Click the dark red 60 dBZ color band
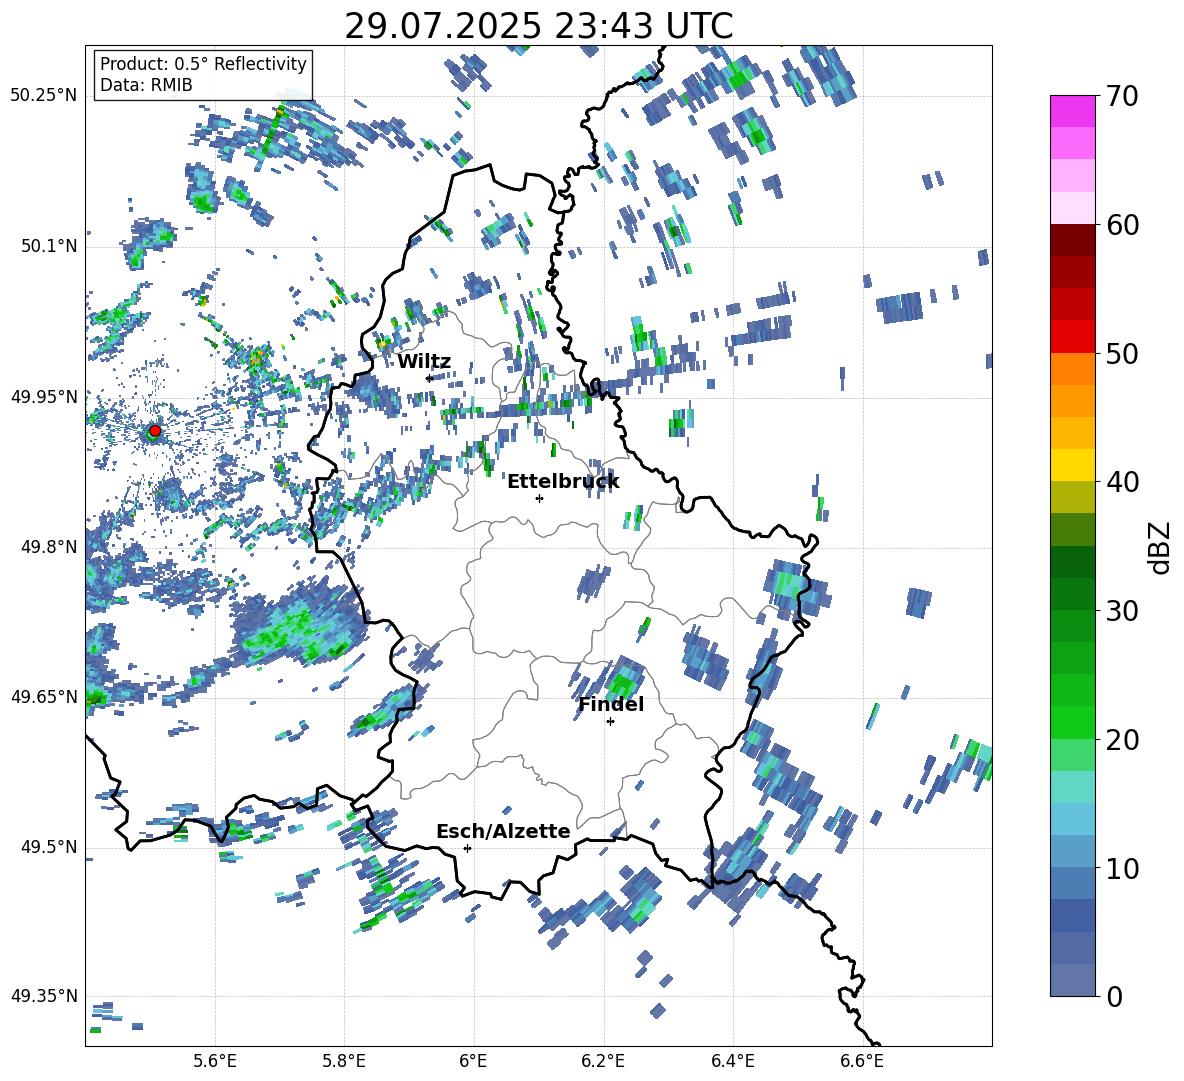 (1072, 240)
